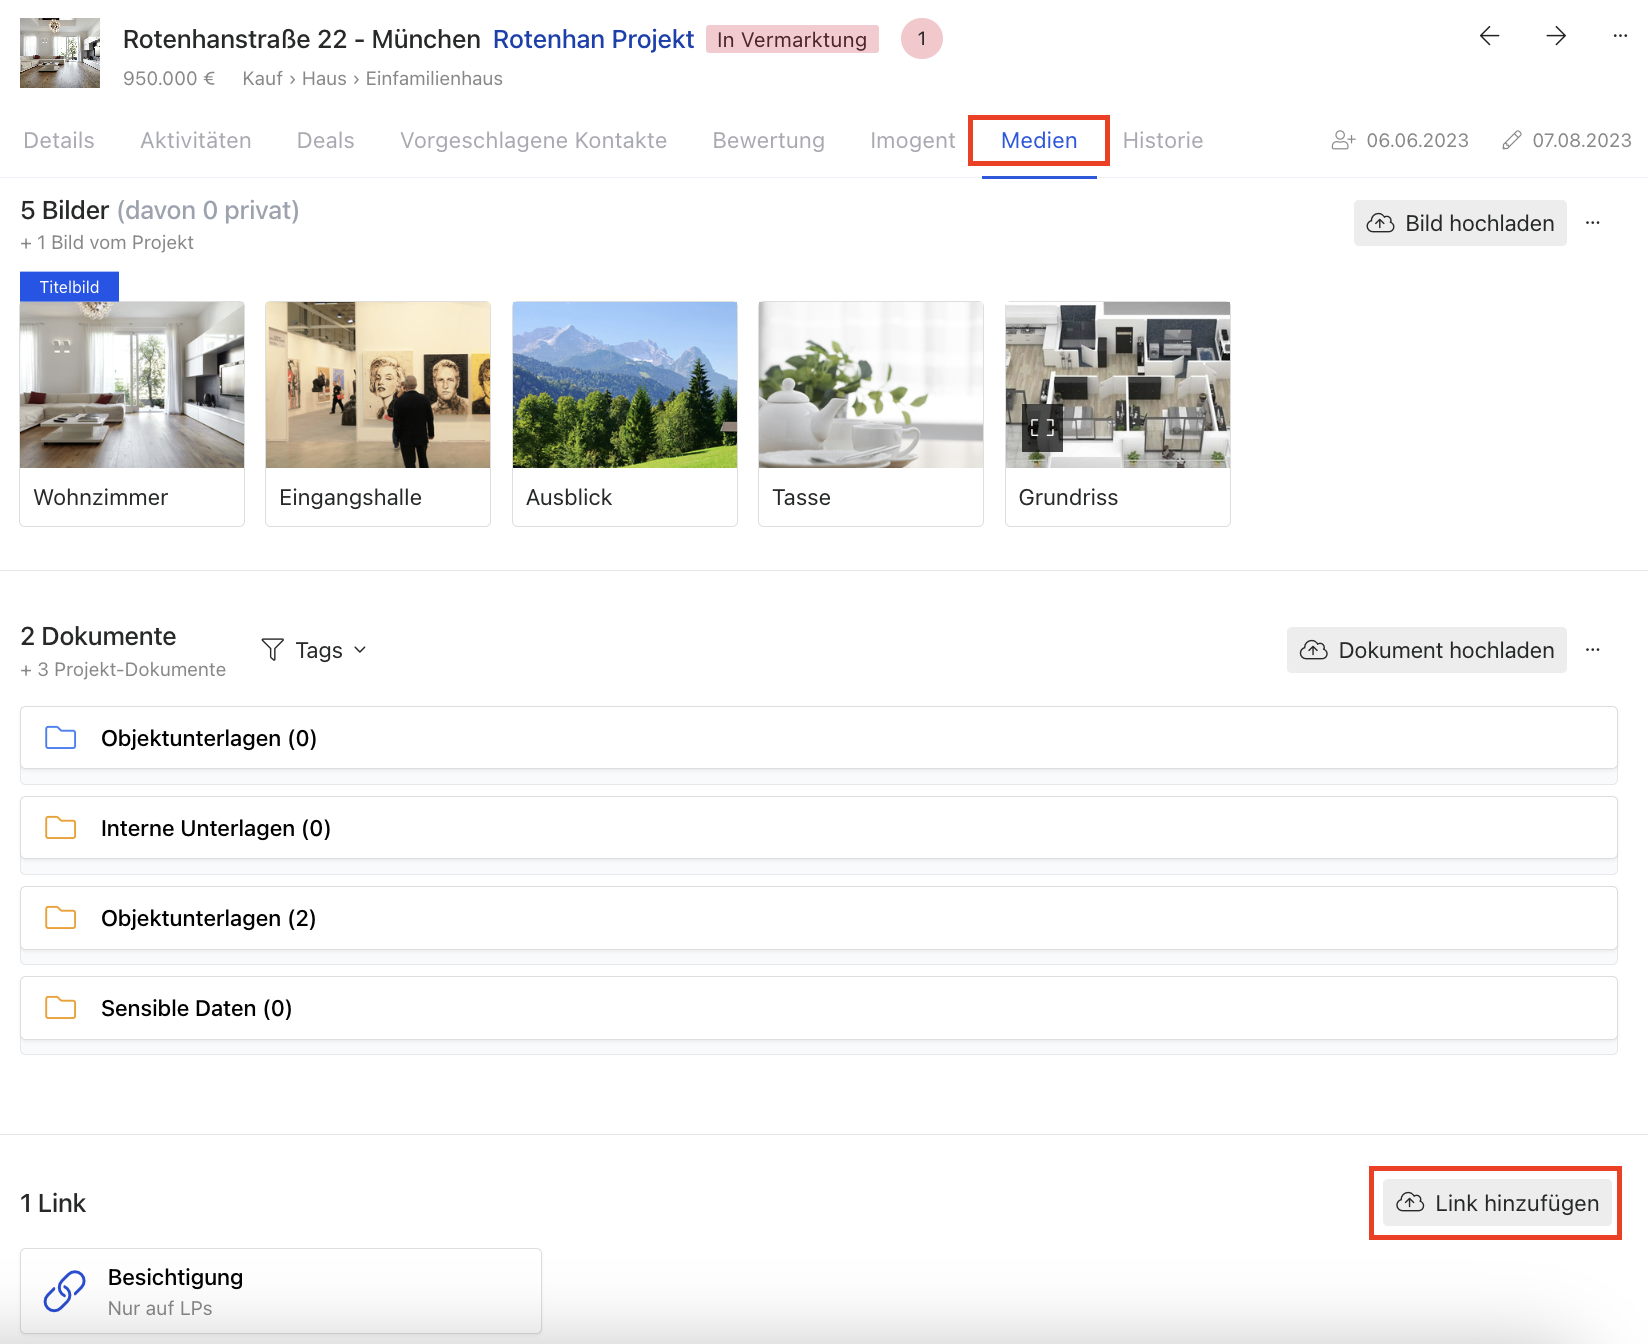This screenshot has width=1648, height=1344.
Task: Click the property header thumbnail image
Action: click(x=60, y=53)
